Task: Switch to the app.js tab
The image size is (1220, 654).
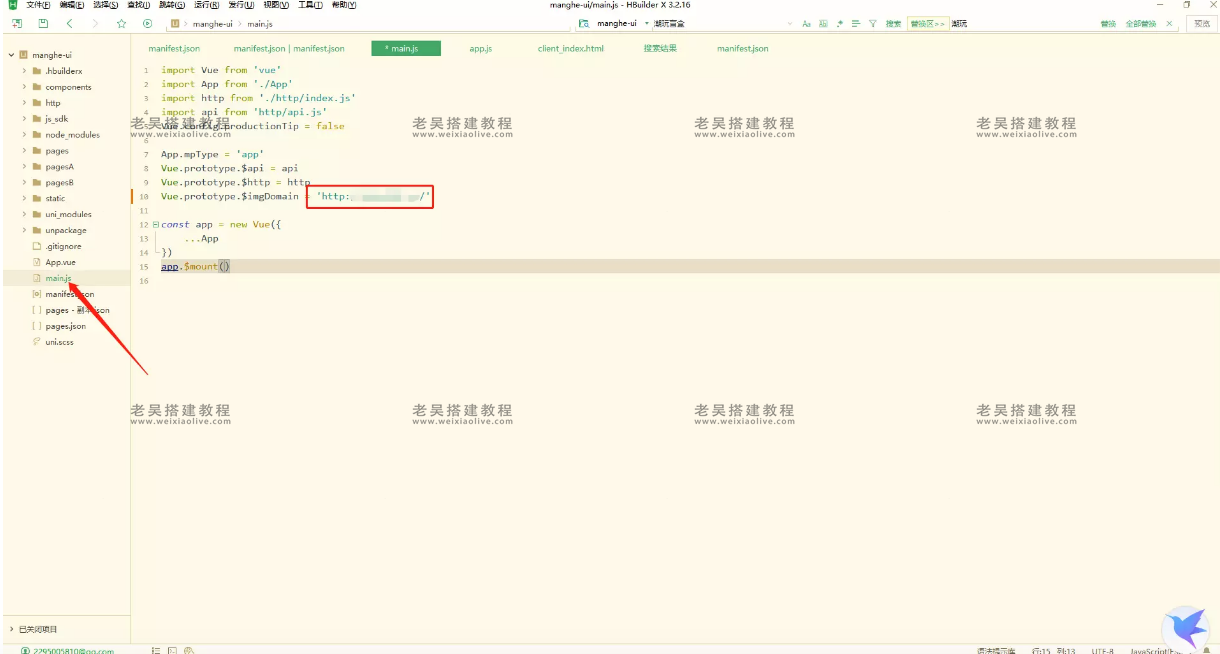Action: (480, 48)
